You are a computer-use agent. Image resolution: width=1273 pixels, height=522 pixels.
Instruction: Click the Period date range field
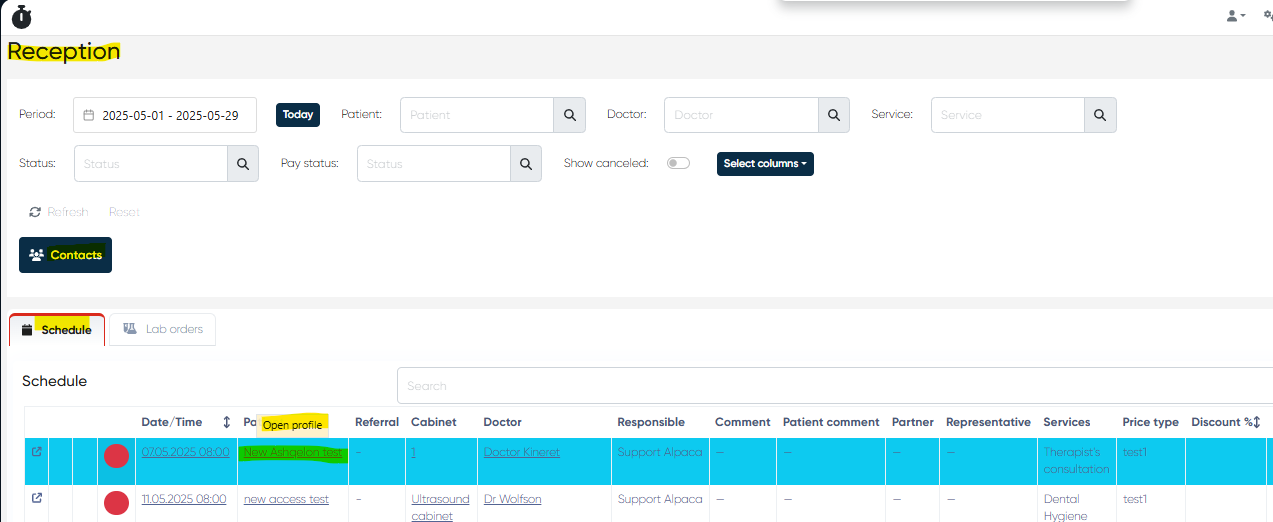[x=165, y=115]
